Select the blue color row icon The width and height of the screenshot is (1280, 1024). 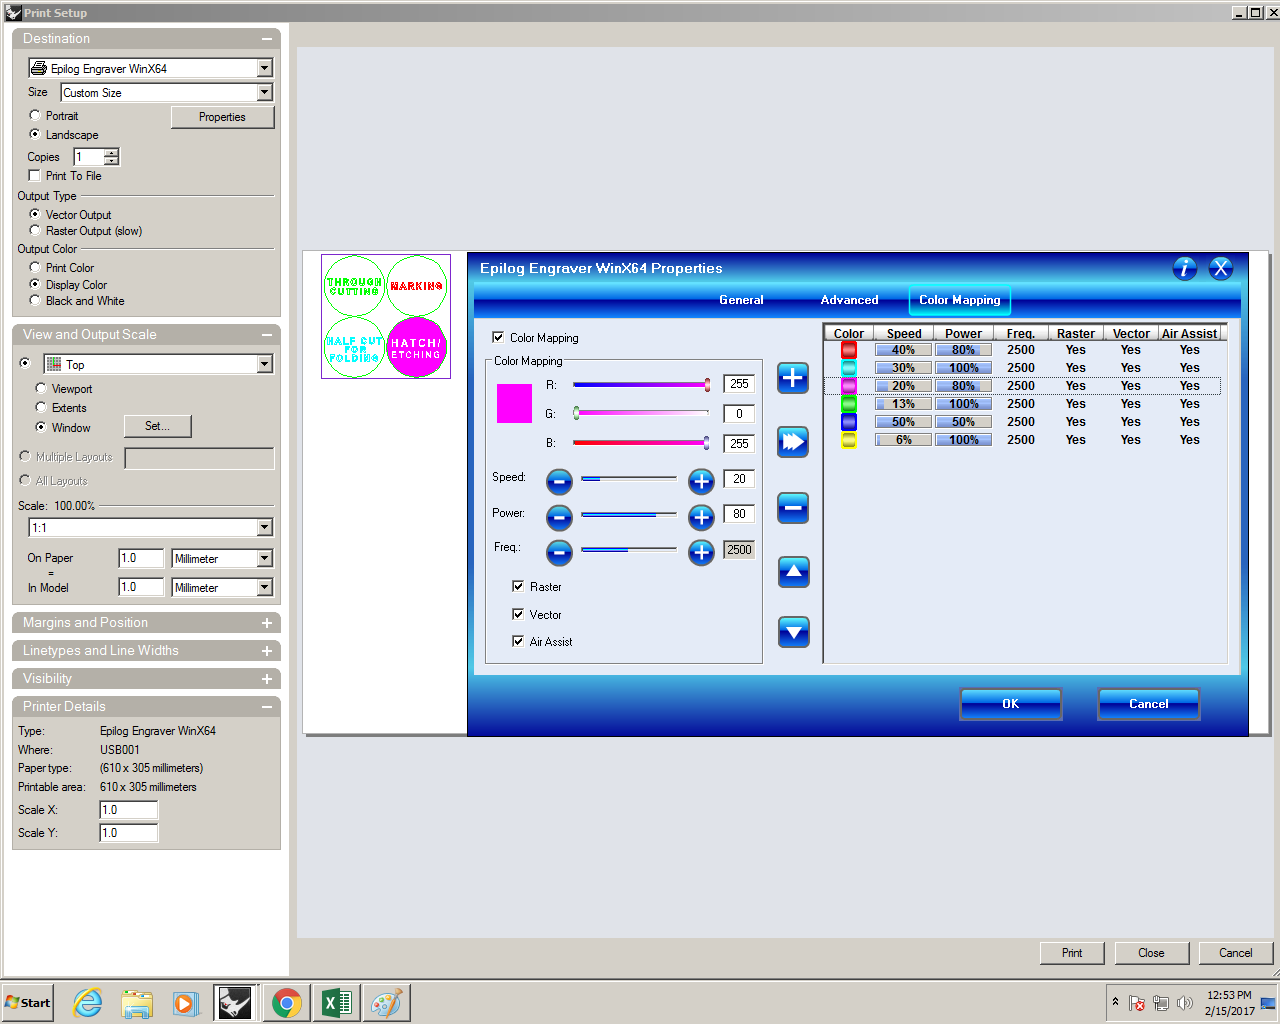click(849, 422)
